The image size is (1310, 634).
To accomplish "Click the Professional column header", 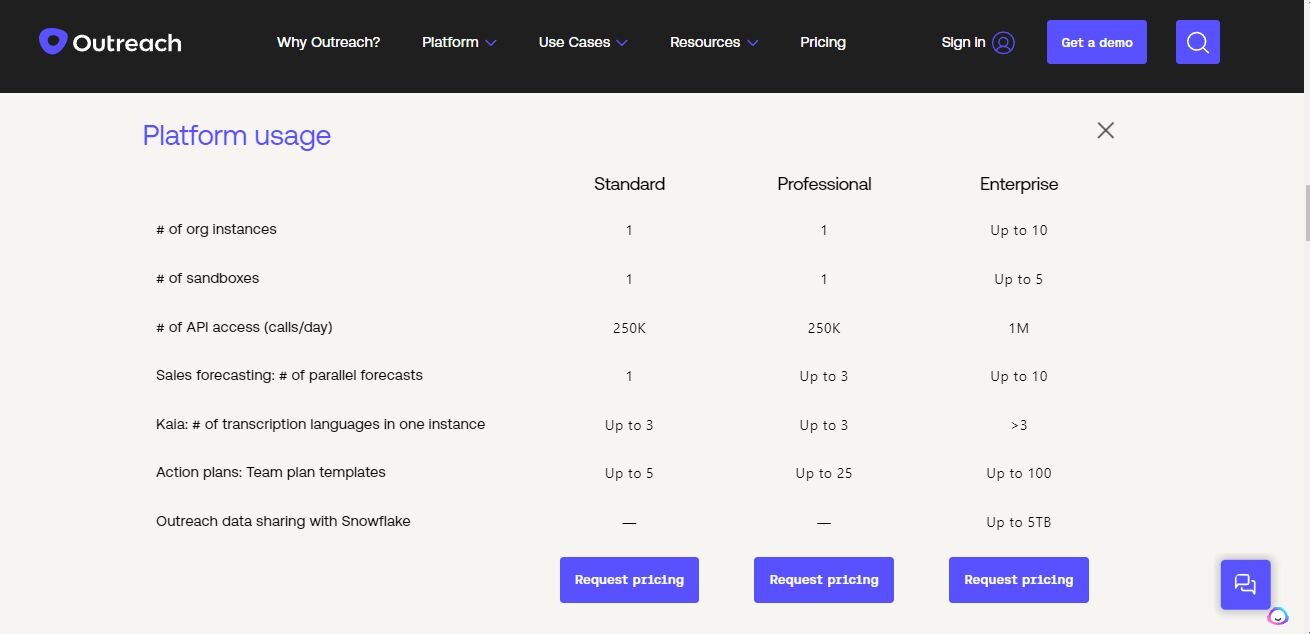I will tap(824, 184).
